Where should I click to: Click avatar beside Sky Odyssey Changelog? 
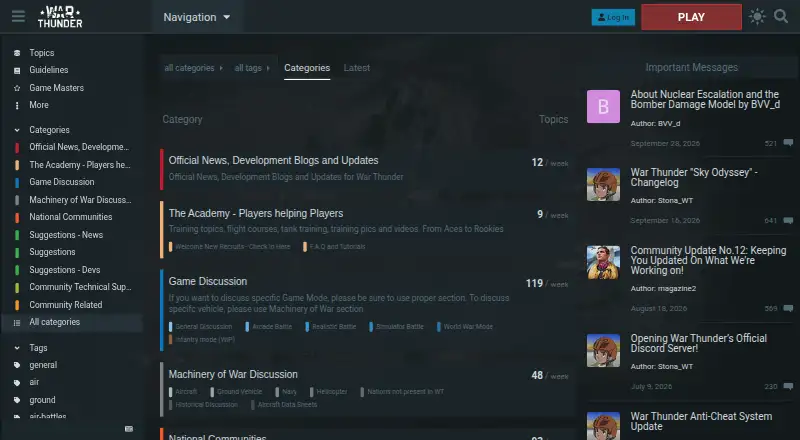[x=603, y=184]
